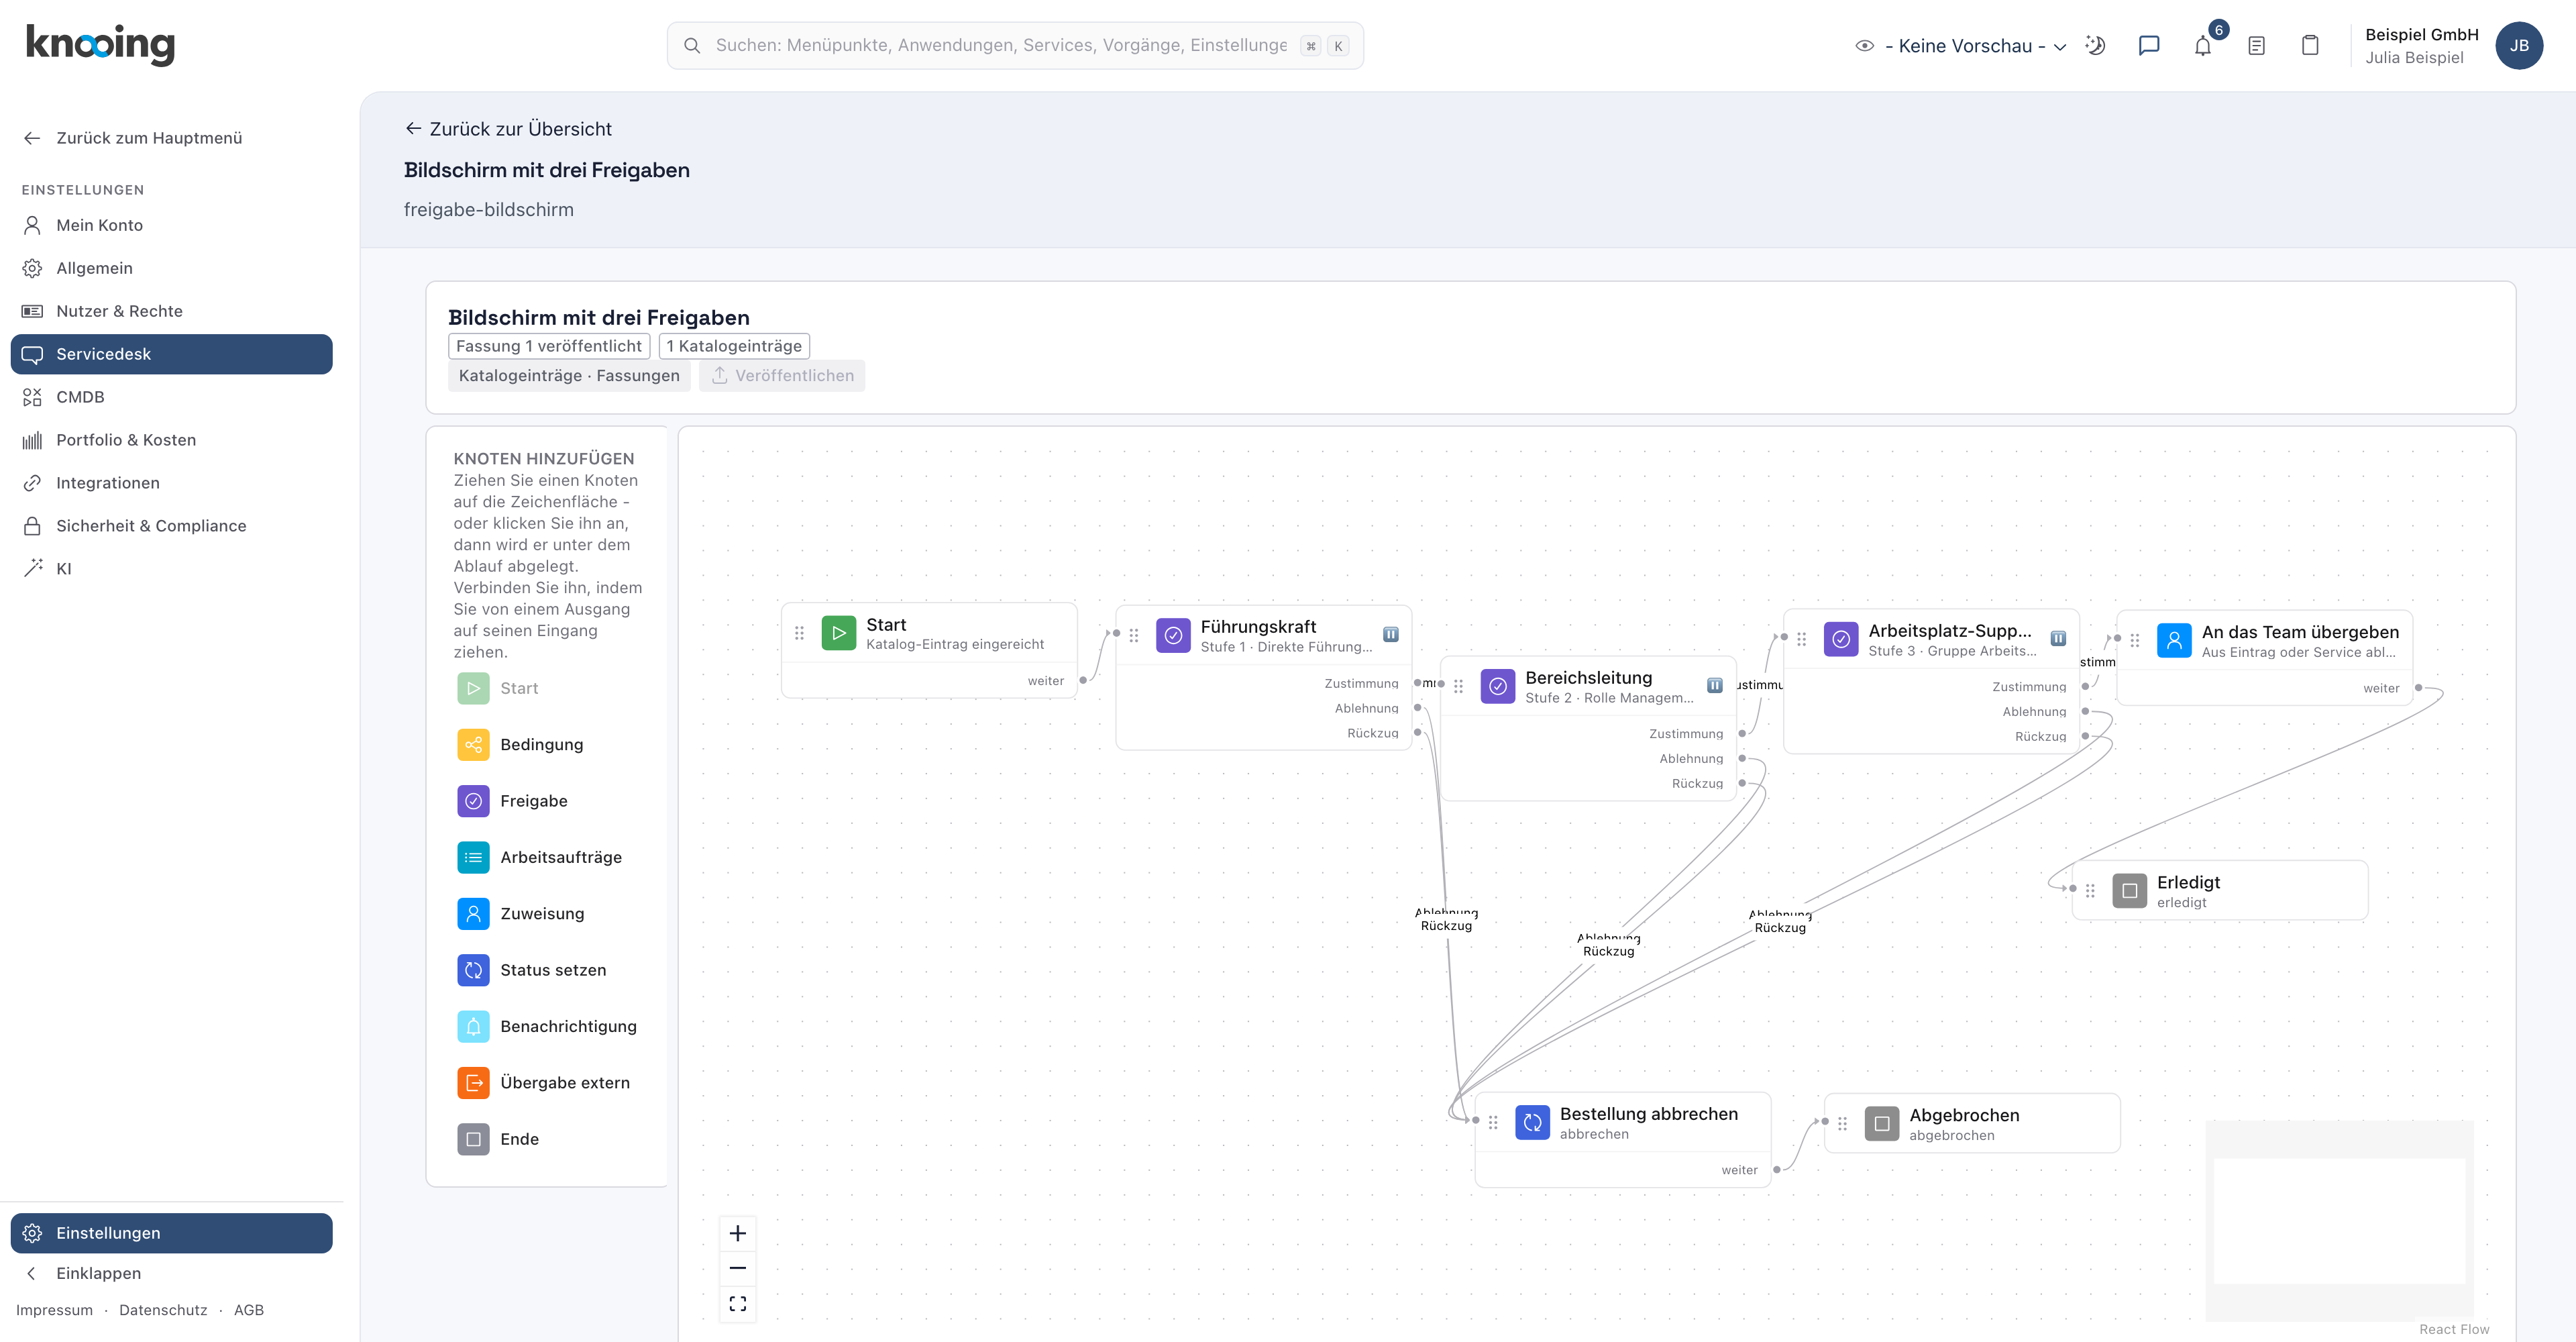Focus the global search field
Image resolution: width=2576 pixels, height=1342 pixels.
1015,46
